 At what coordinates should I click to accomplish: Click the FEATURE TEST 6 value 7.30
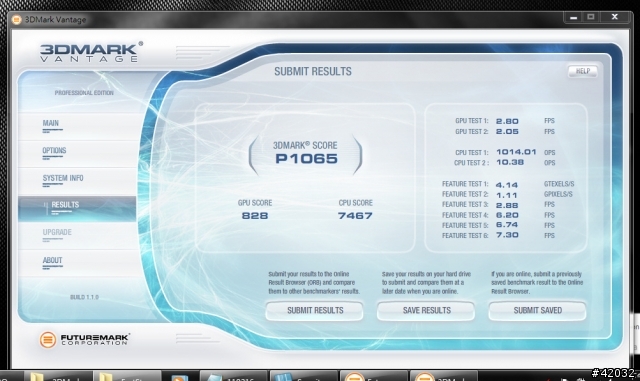[x=507, y=235]
